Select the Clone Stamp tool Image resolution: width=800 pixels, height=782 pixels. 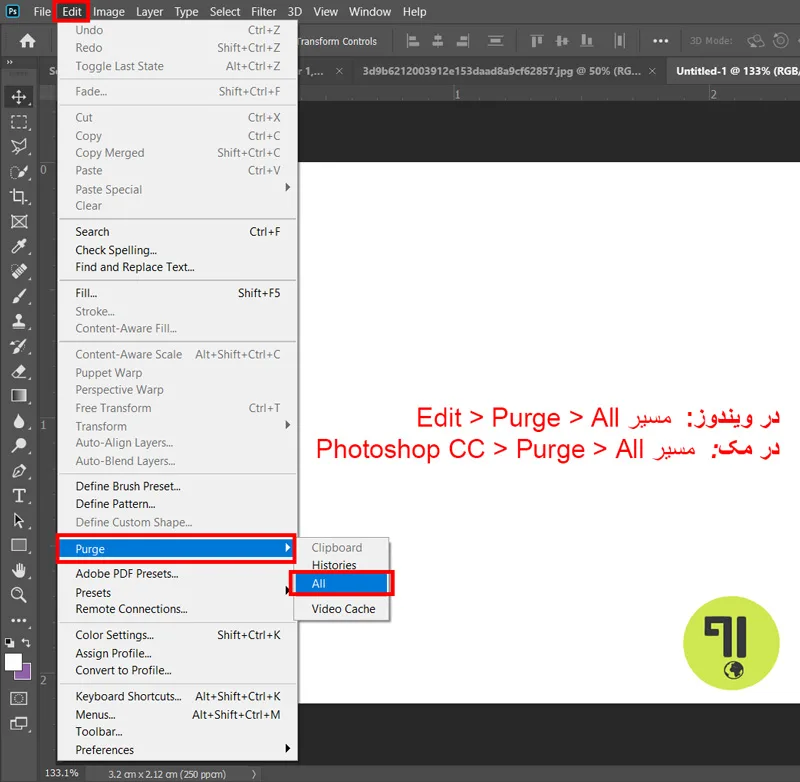tap(19, 321)
